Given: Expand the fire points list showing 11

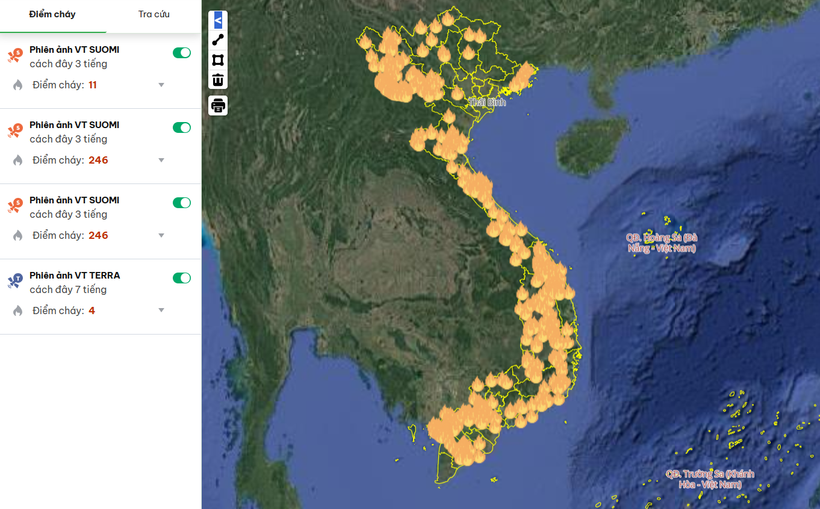Looking at the screenshot, I should [161, 85].
